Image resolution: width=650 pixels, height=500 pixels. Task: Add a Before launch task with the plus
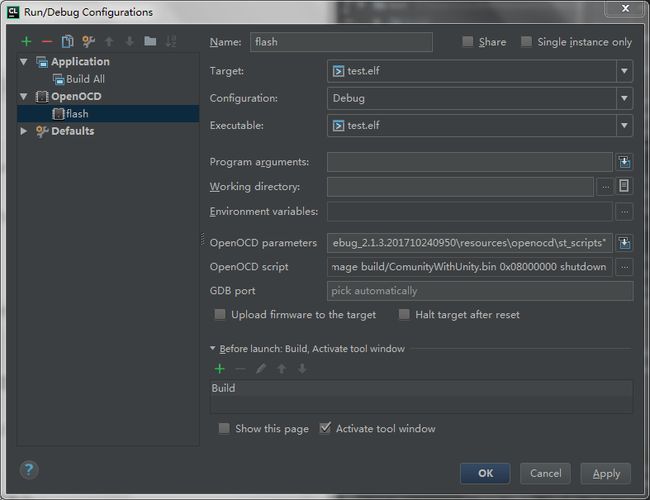click(x=219, y=369)
